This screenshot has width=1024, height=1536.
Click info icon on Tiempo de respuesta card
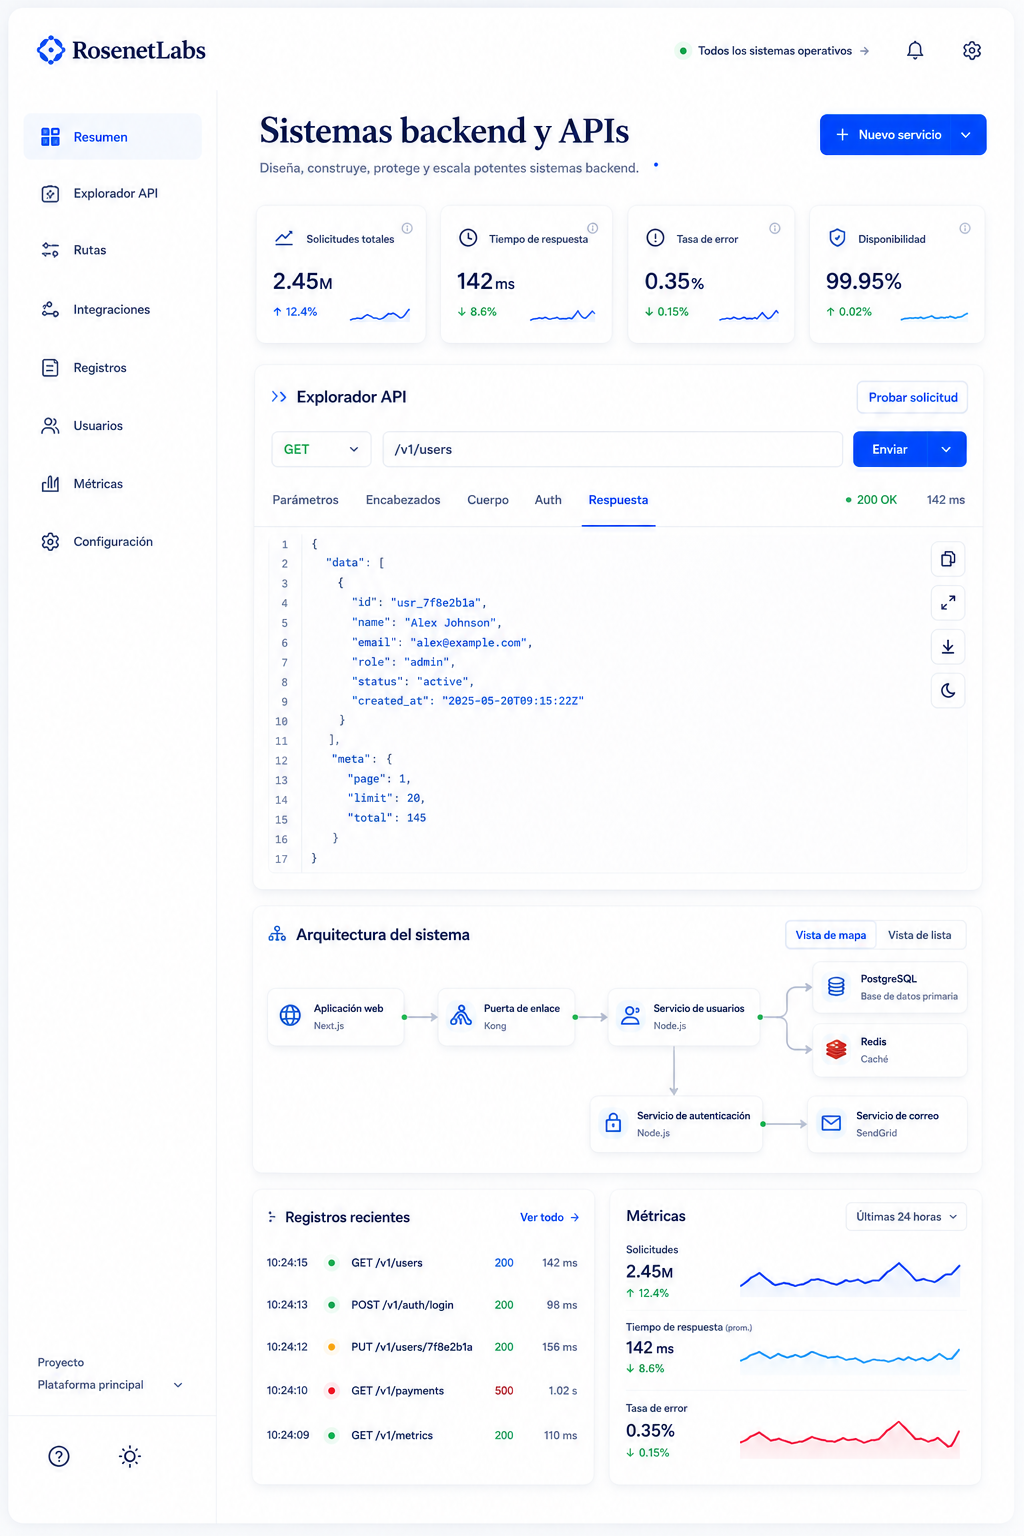tap(593, 228)
